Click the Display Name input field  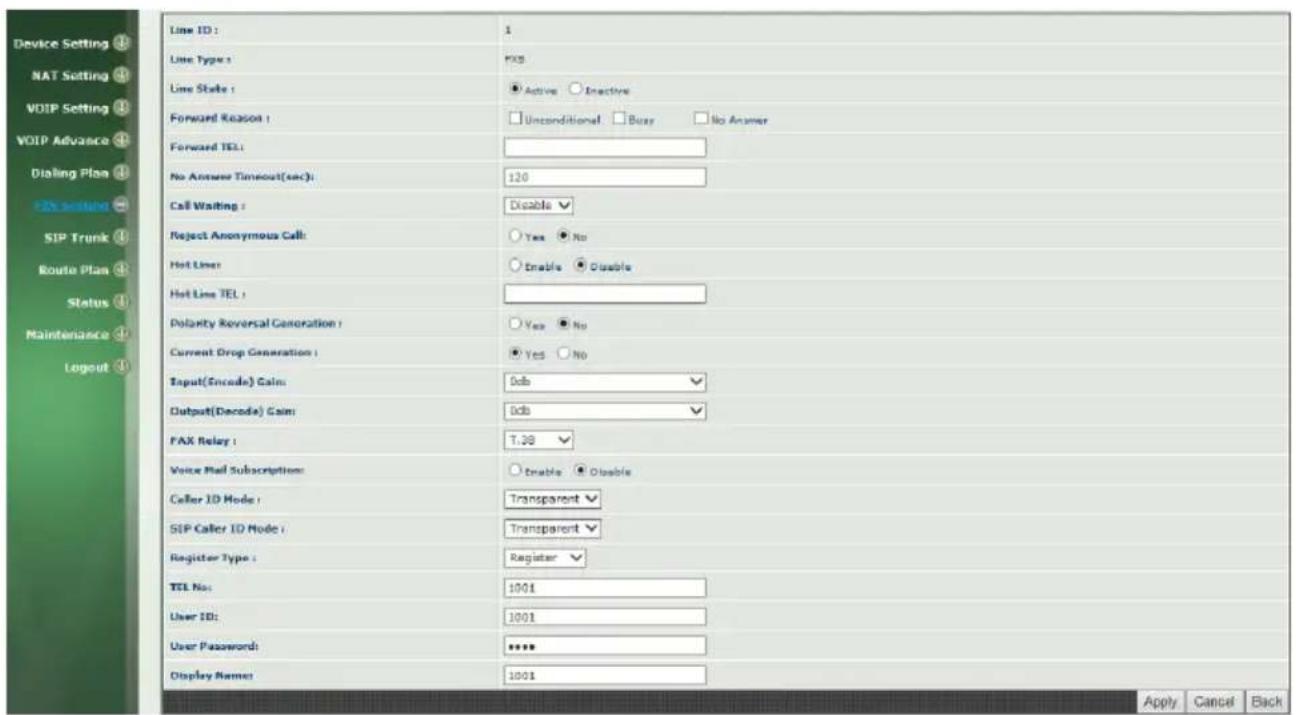coord(605,675)
